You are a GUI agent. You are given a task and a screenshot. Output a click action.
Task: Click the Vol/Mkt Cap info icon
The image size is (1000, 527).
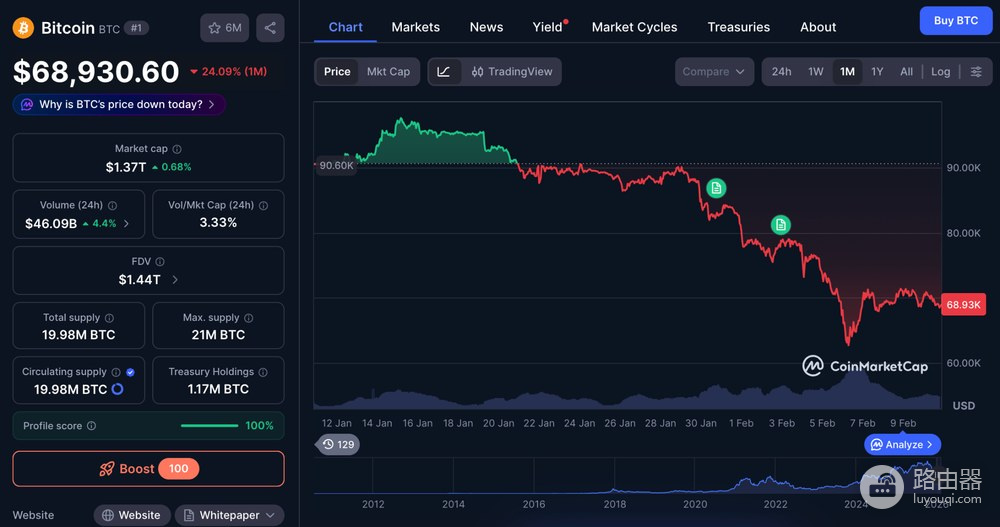point(263,205)
